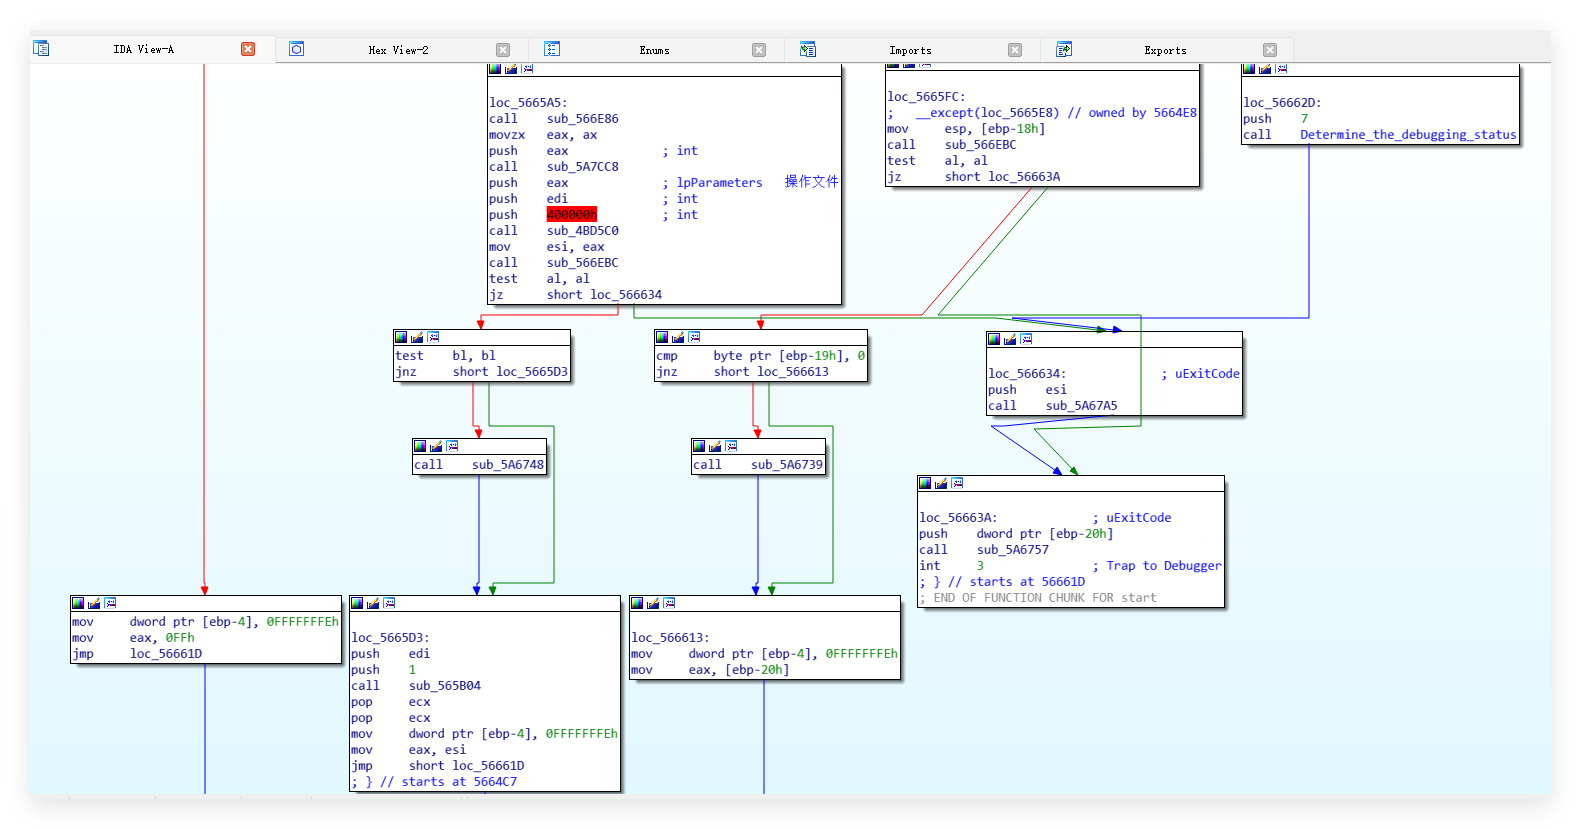Click the sub_4BD5C0 call target
The image size is (1581, 829).
[583, 230]
